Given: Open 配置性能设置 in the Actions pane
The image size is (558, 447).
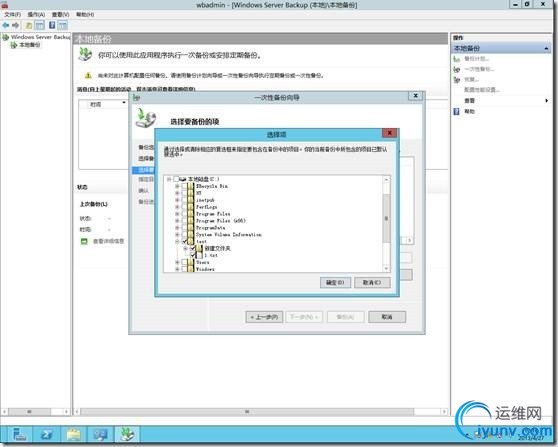Looking at the screenshot, I should tap(482, 90).
